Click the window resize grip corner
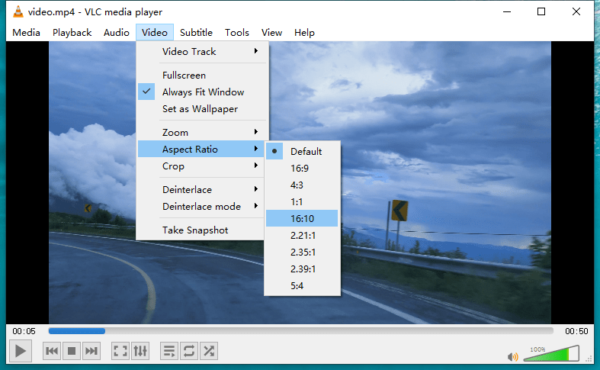The width and height of the screenshot is (600, 370). 589,359
